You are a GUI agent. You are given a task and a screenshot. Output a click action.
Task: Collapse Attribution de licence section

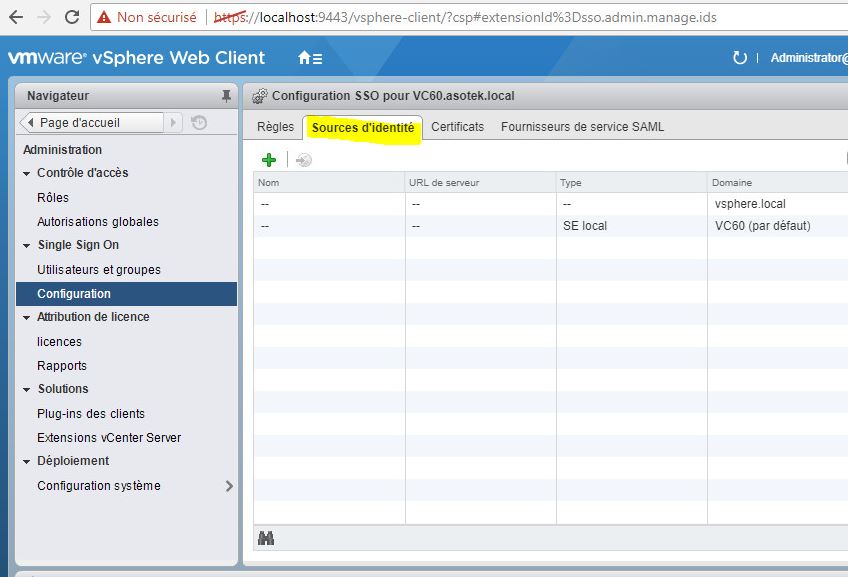[26, 317]
